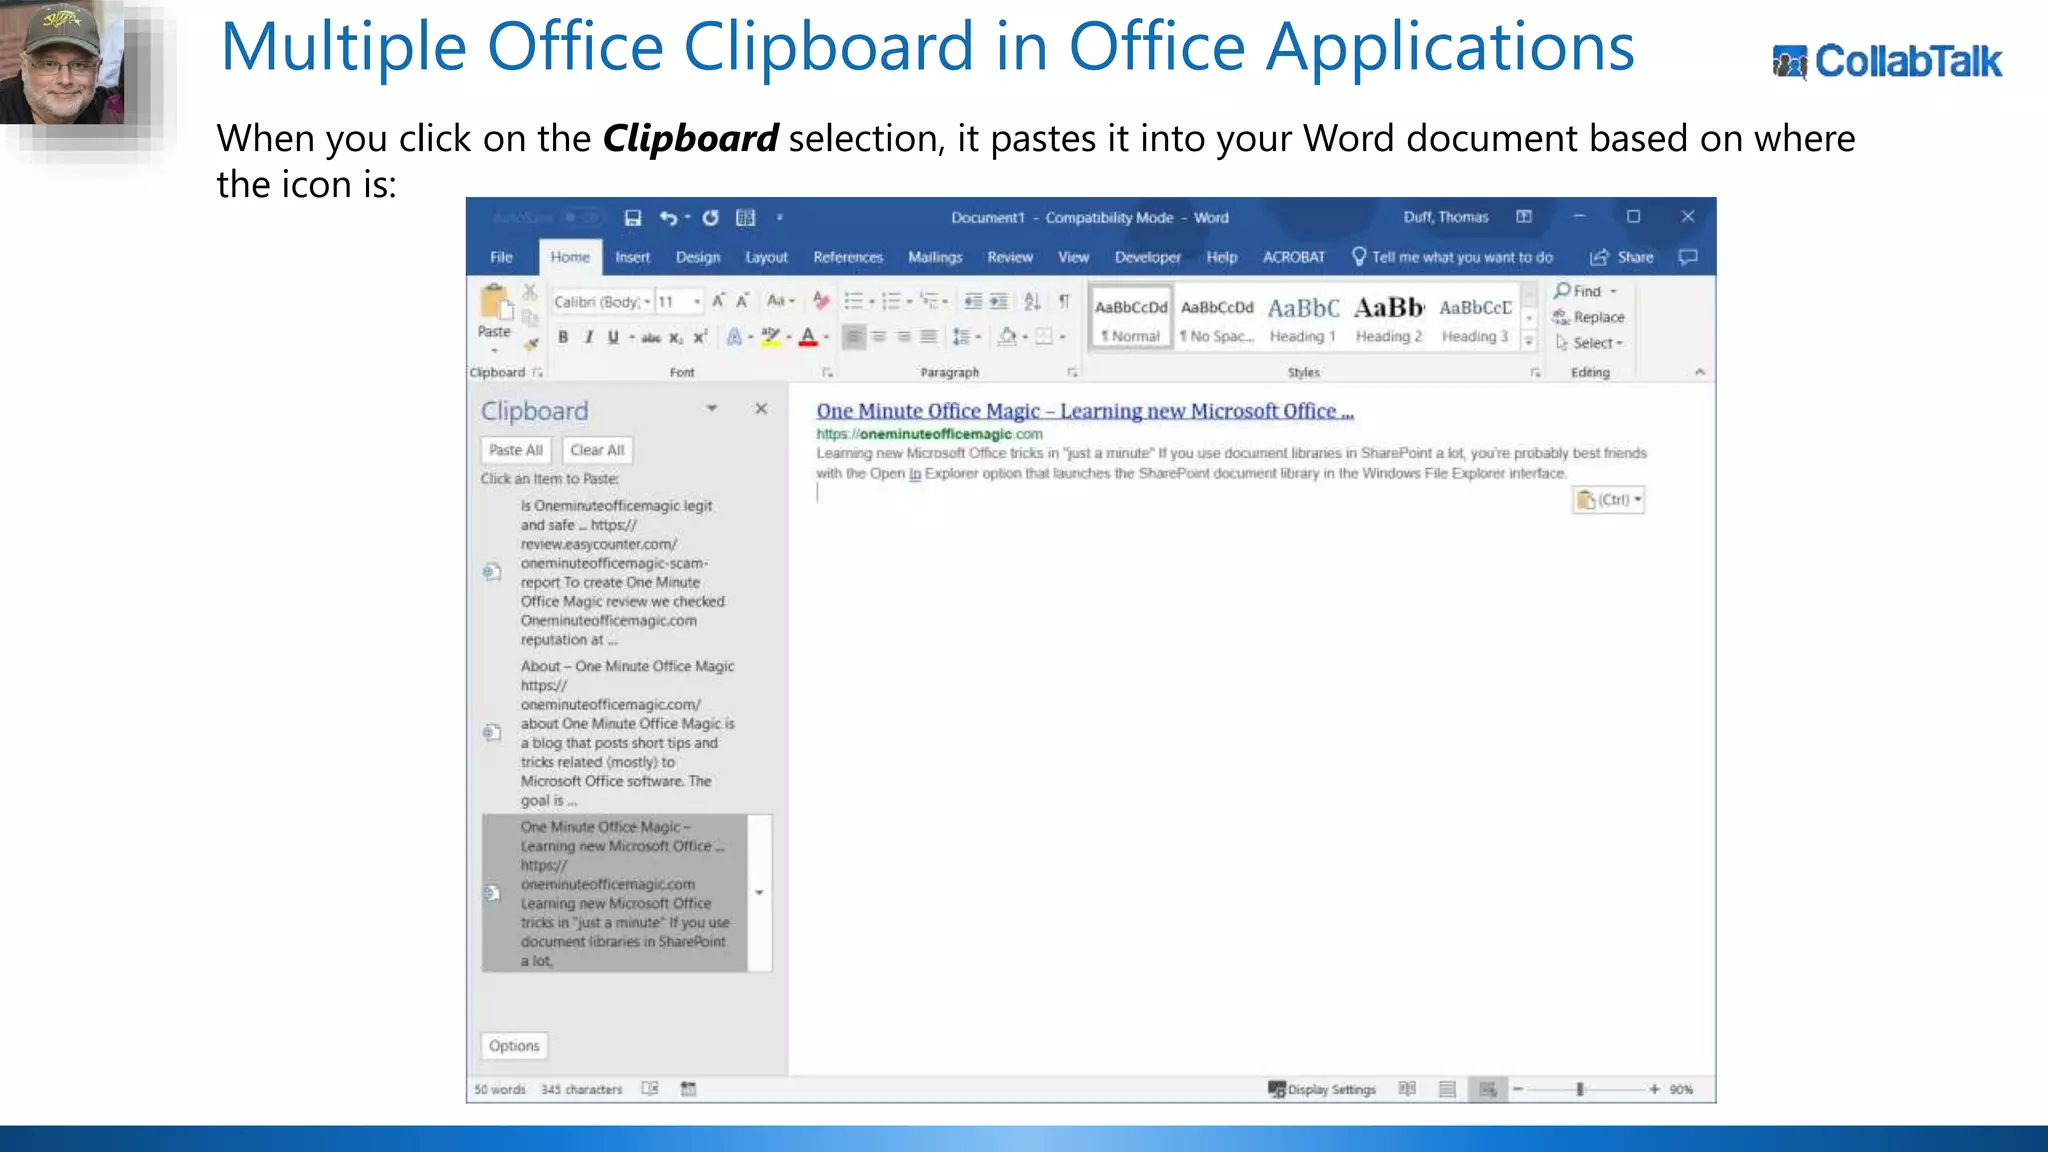Click Display Settings in status bar
Image resolution: width=2048 pixels, height=1152 pixels.
point(1322,1089)
